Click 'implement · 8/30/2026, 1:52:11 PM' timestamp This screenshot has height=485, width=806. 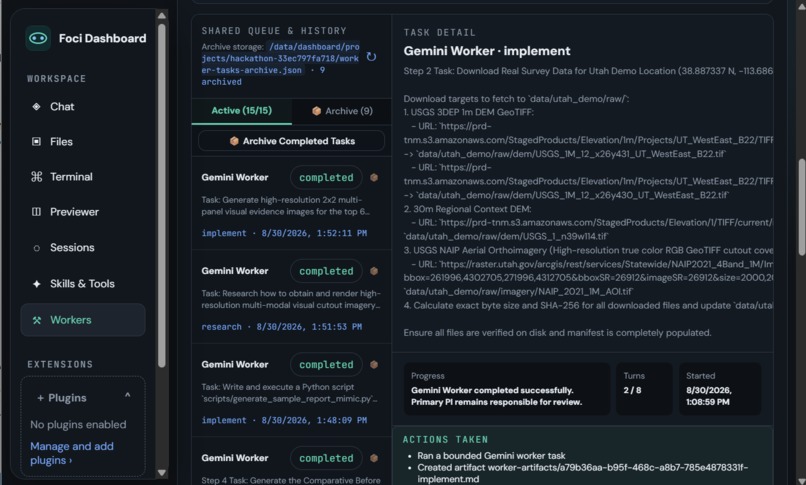coord(284,233)
